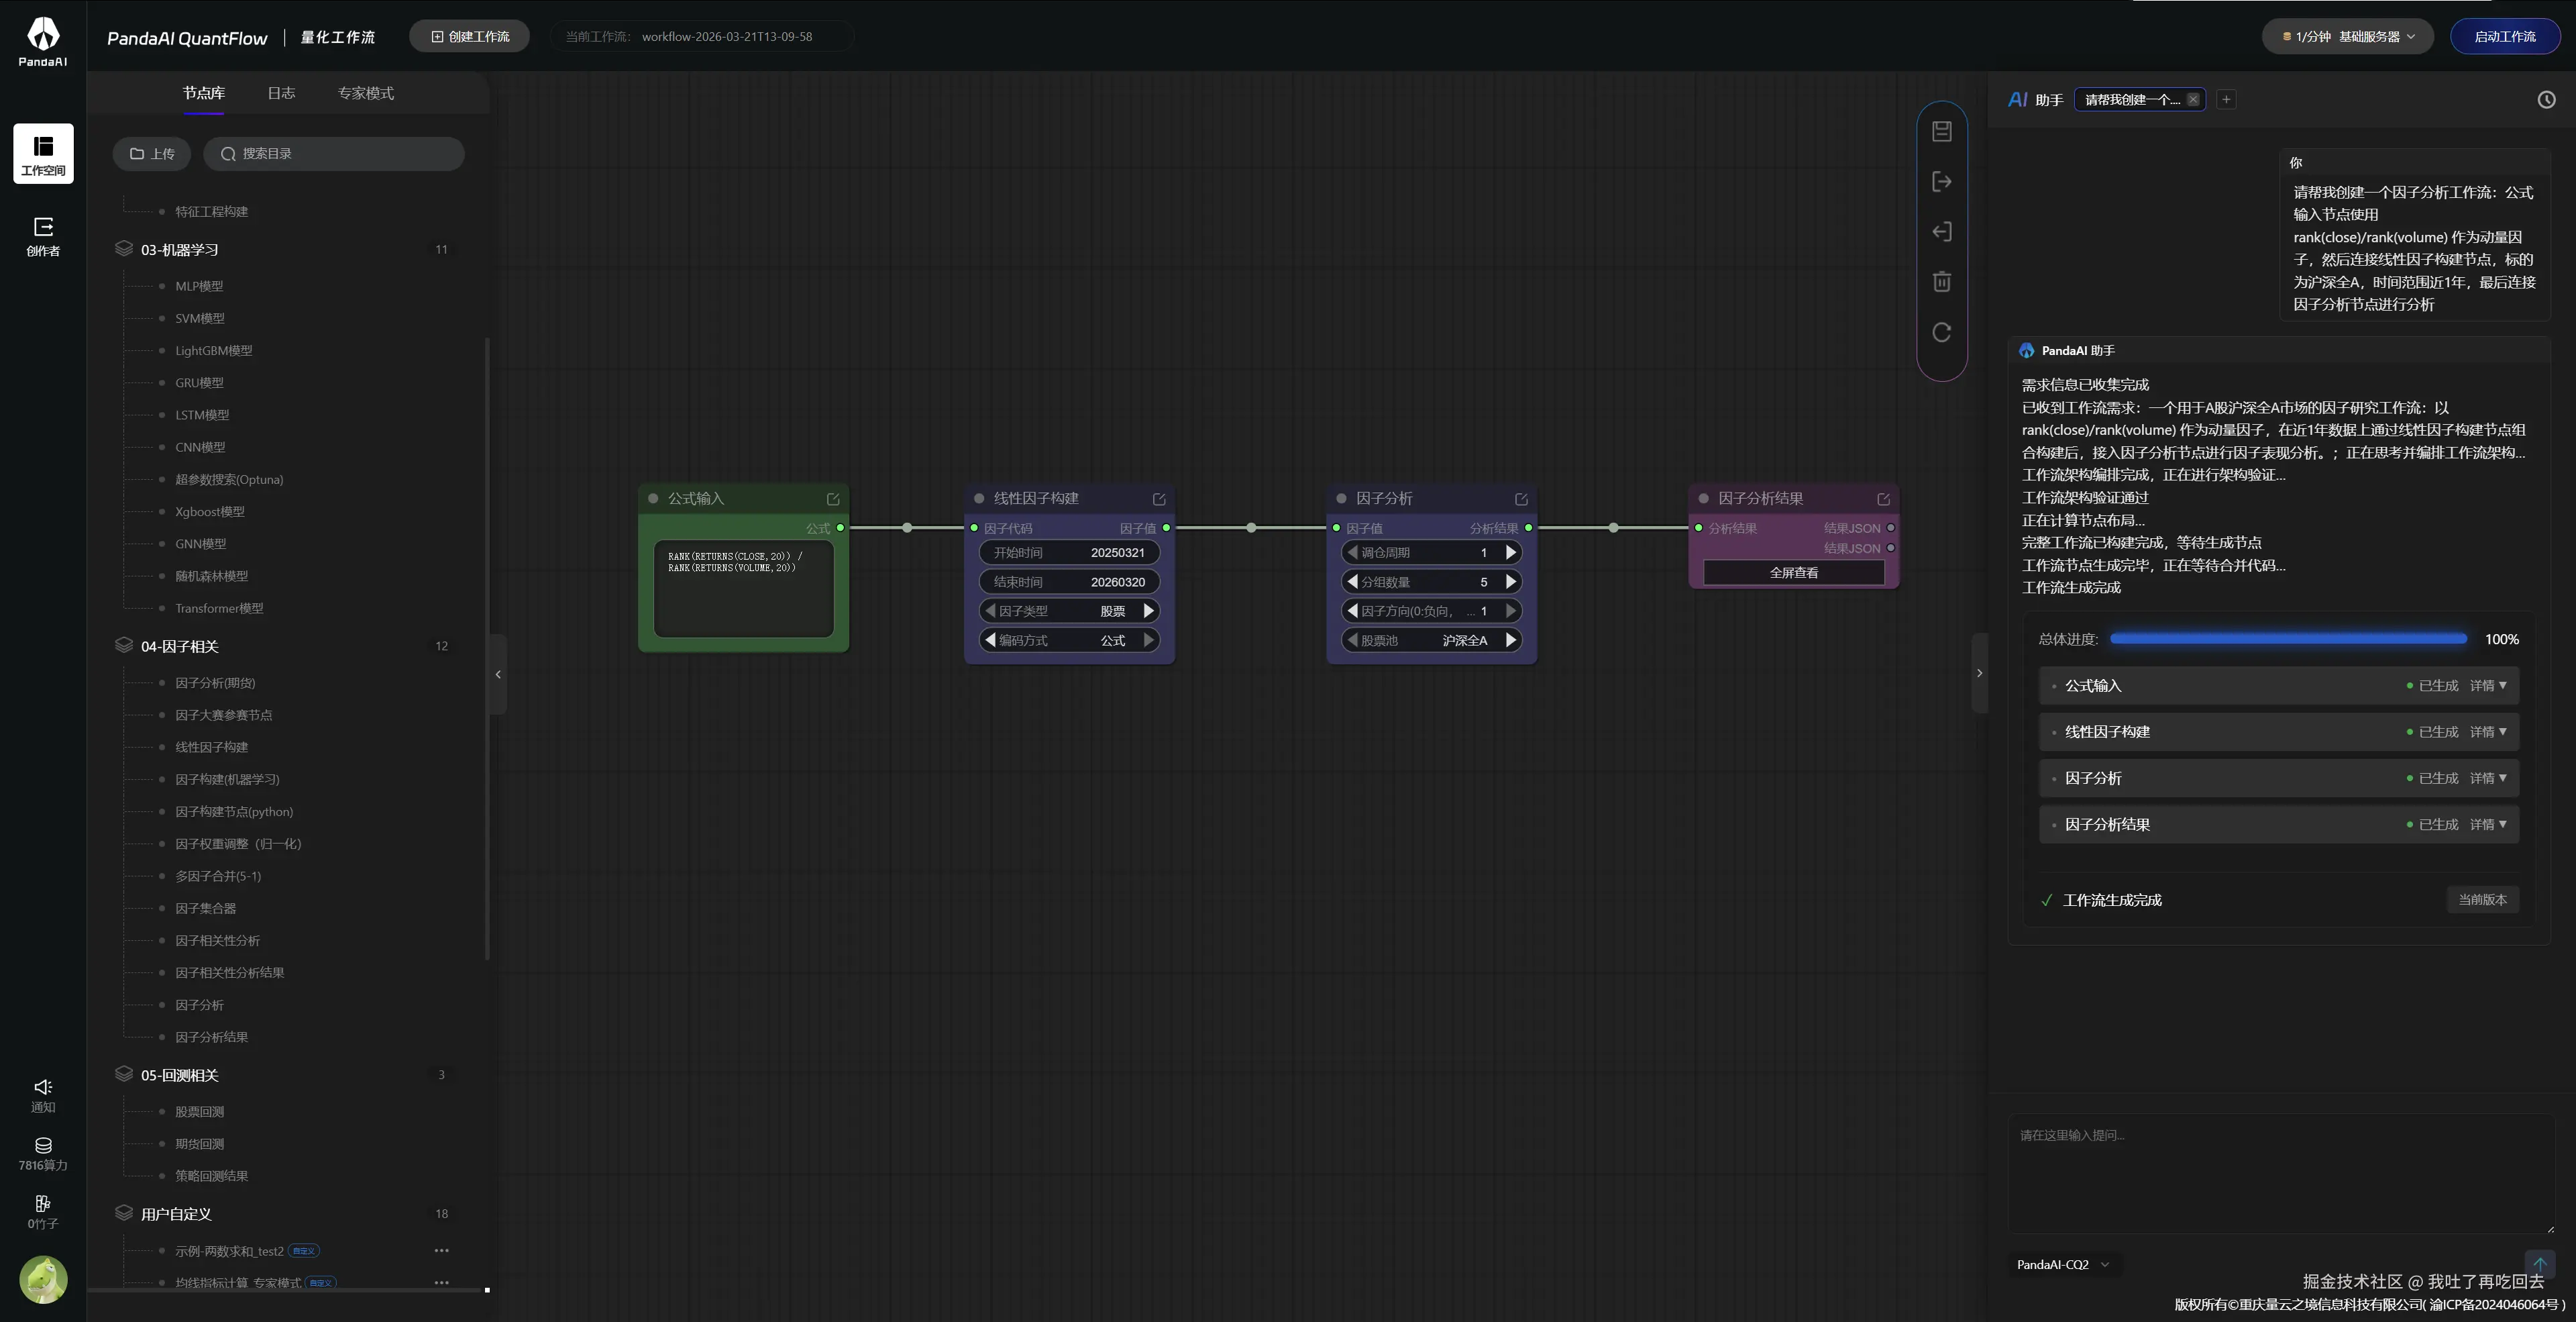
Task: Open the PandaAI-CQ2 model dropdown
Action: click(2062, 1264)
